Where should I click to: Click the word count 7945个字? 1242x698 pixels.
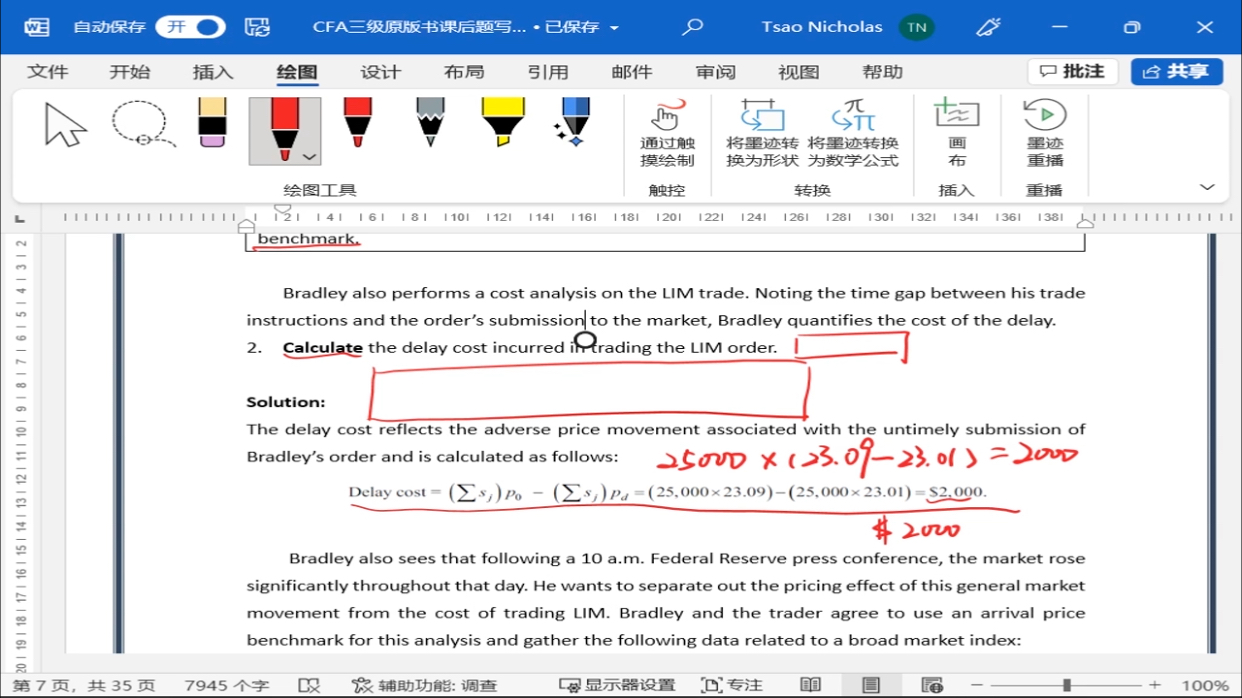click(227, 685)
